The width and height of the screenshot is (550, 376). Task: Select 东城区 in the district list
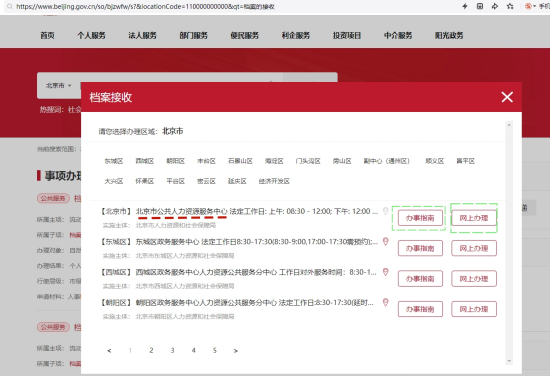114,161
